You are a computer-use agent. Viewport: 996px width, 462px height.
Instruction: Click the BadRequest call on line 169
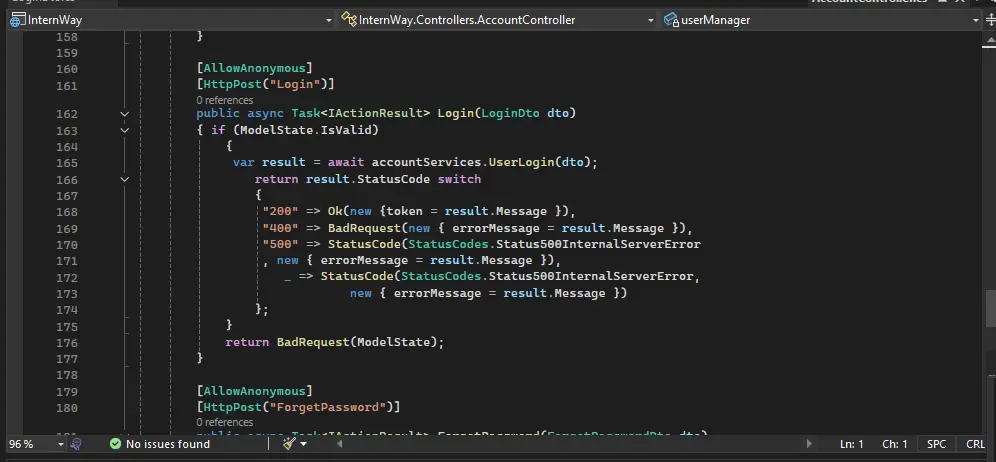pos(365,228)
